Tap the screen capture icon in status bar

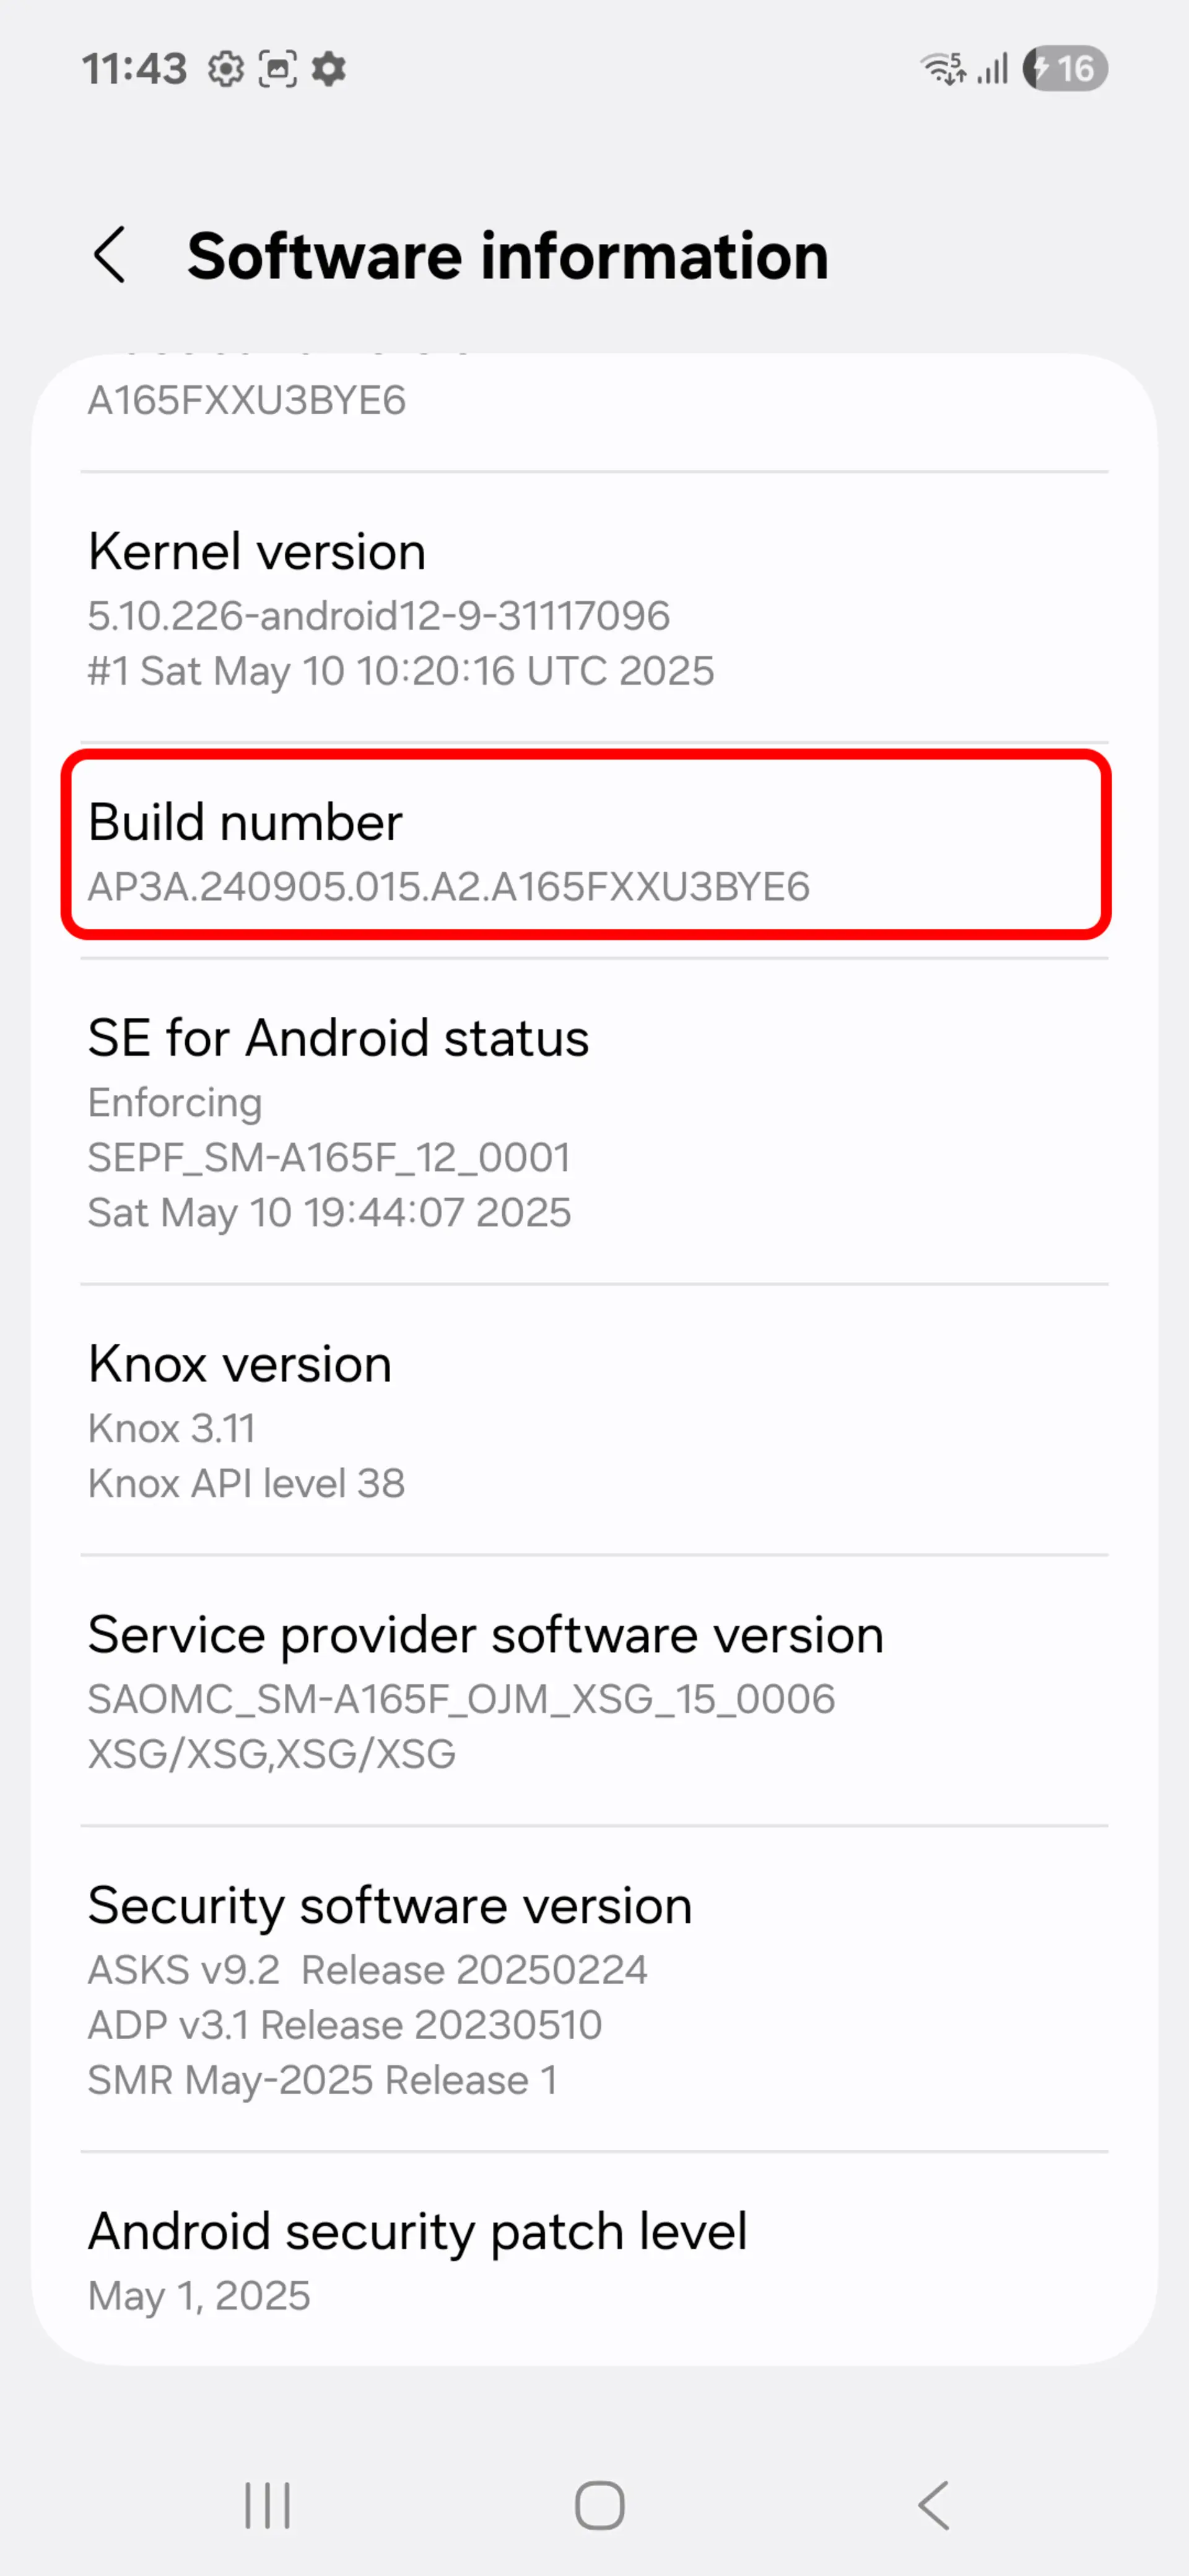[278, 69]
